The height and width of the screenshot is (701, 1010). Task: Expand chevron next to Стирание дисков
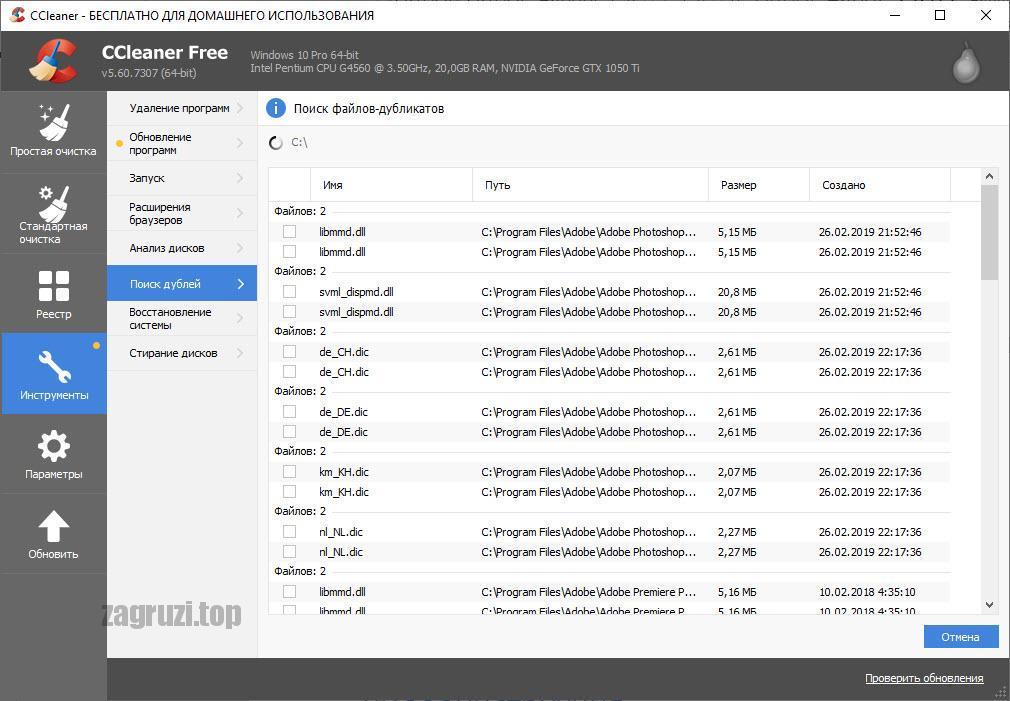pos(240,353)
